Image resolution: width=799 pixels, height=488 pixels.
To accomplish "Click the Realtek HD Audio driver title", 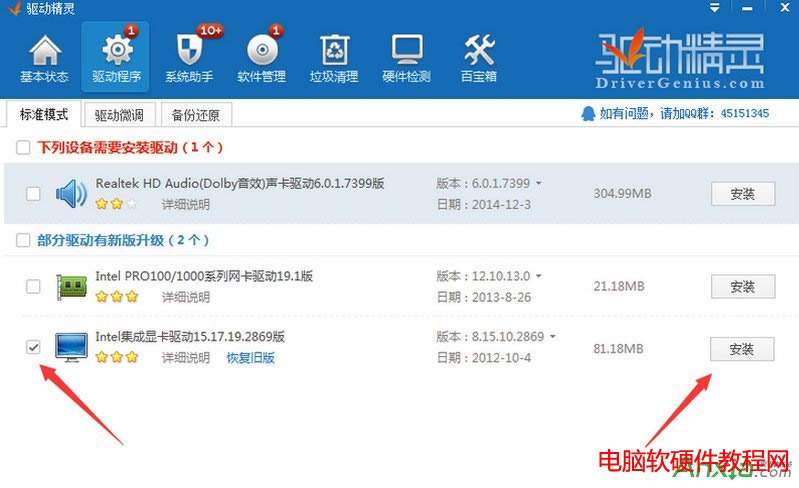I will click(x=240, y=183).
